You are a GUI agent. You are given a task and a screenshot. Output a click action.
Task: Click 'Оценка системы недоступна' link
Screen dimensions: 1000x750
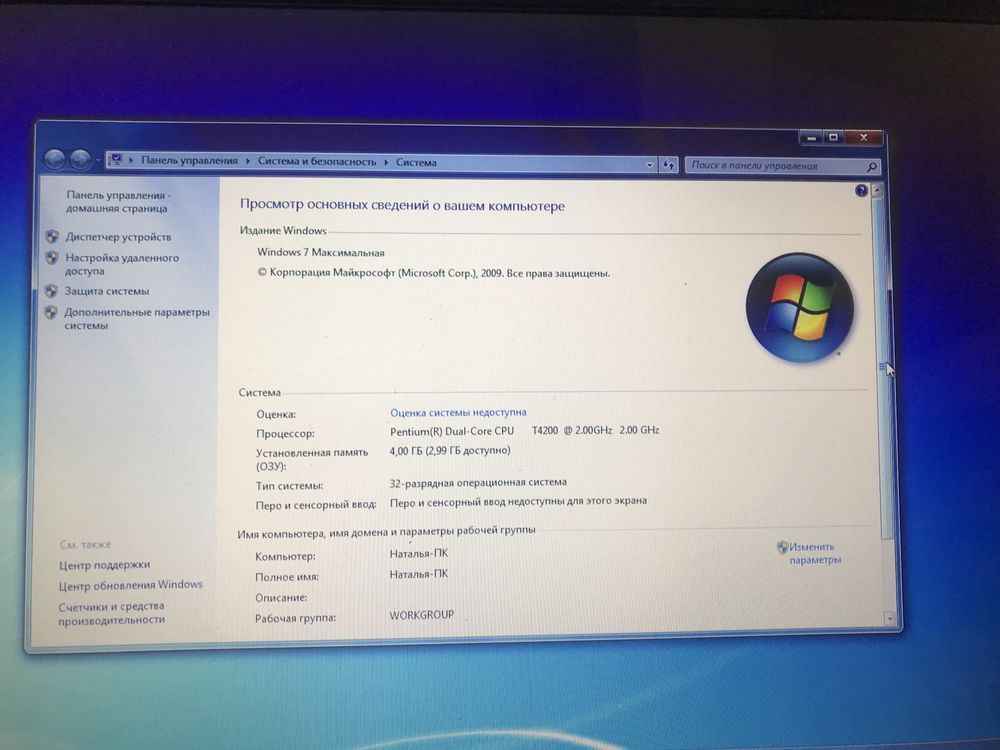pos(458,412)
